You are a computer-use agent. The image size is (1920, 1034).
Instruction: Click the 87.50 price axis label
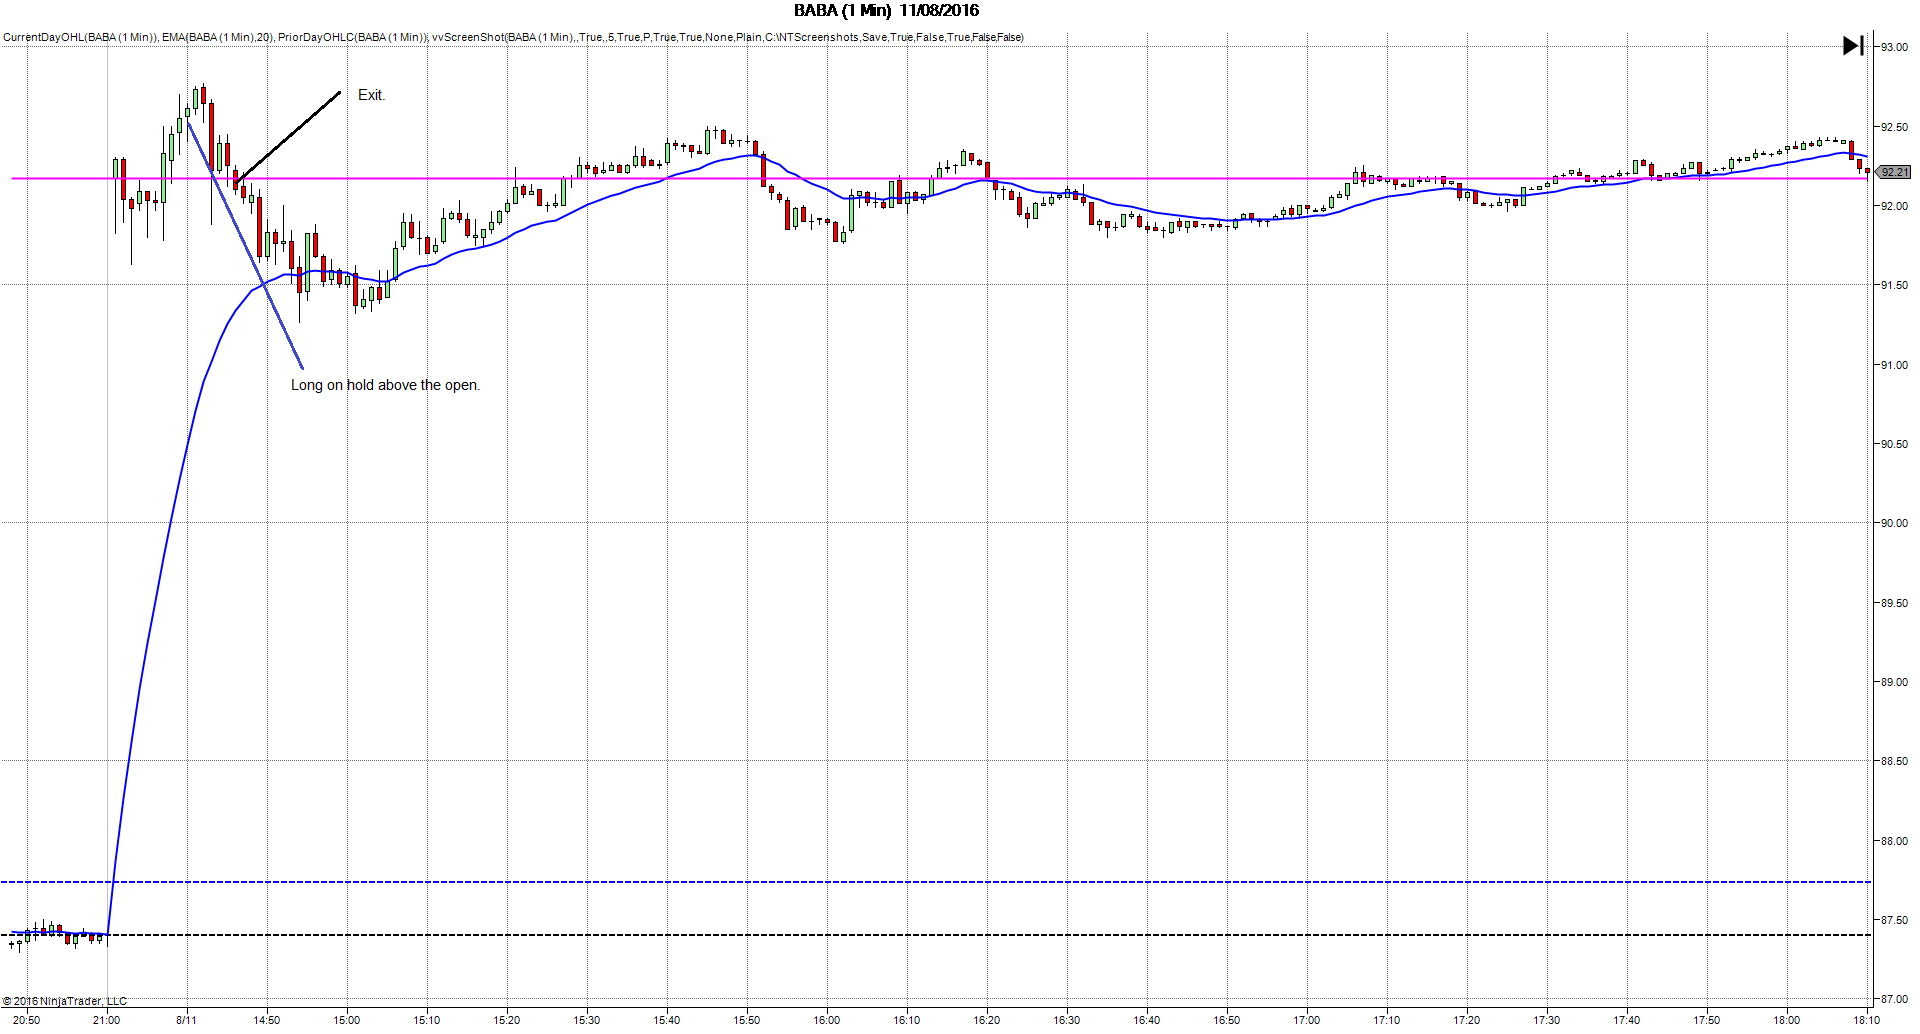tap(1894, 920)
